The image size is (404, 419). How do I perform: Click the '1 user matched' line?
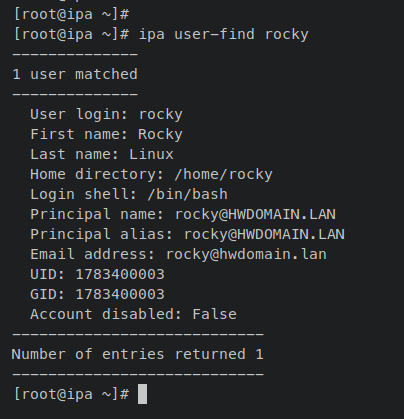75,74
